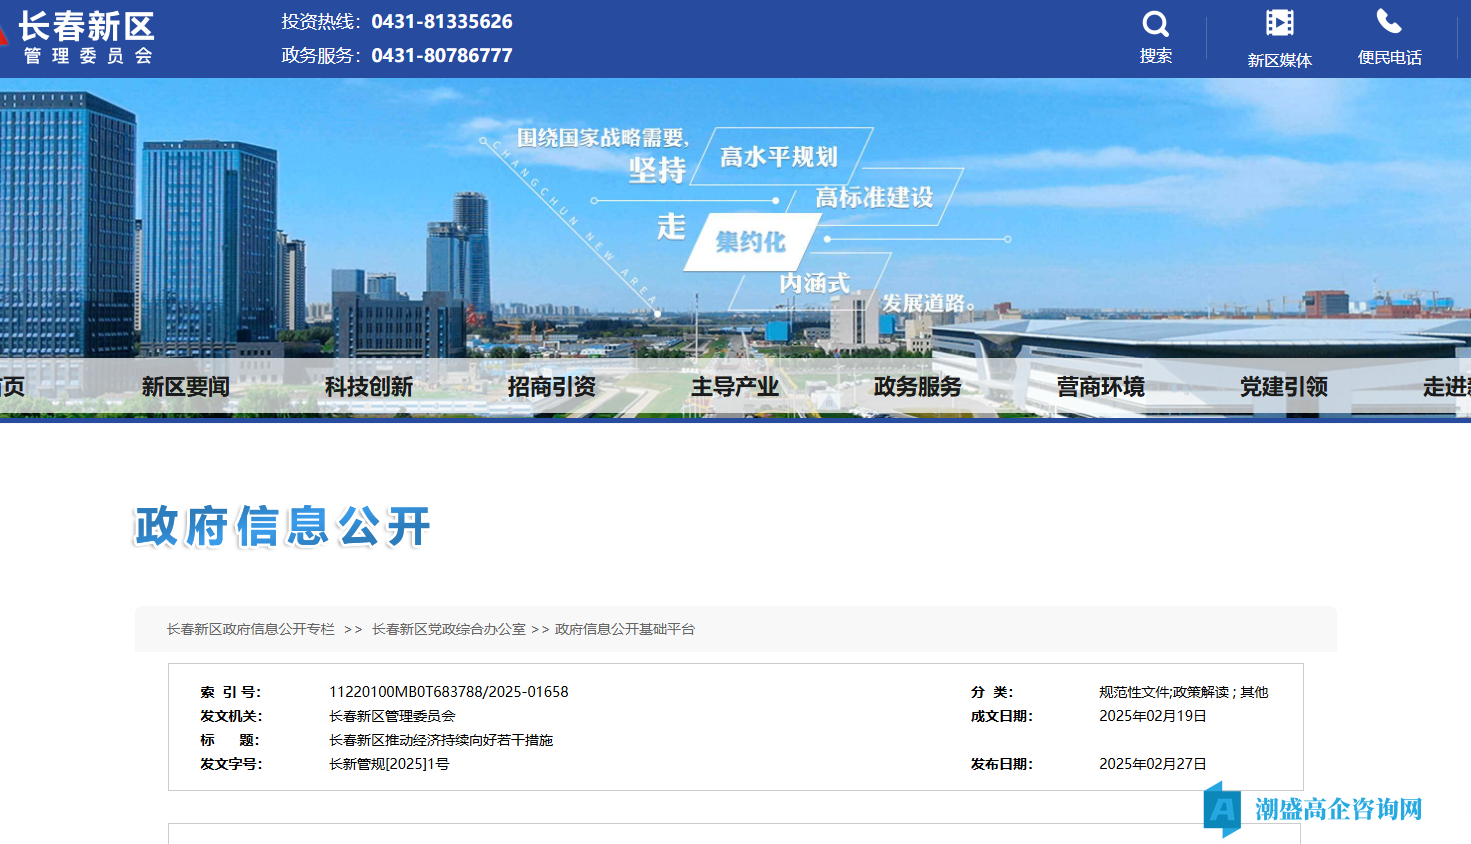This screenshot has width=1471, height=844.
Task: Select 党建引领 in the navigation bar
Action: pyautogui.click(x=1283, y=387)
